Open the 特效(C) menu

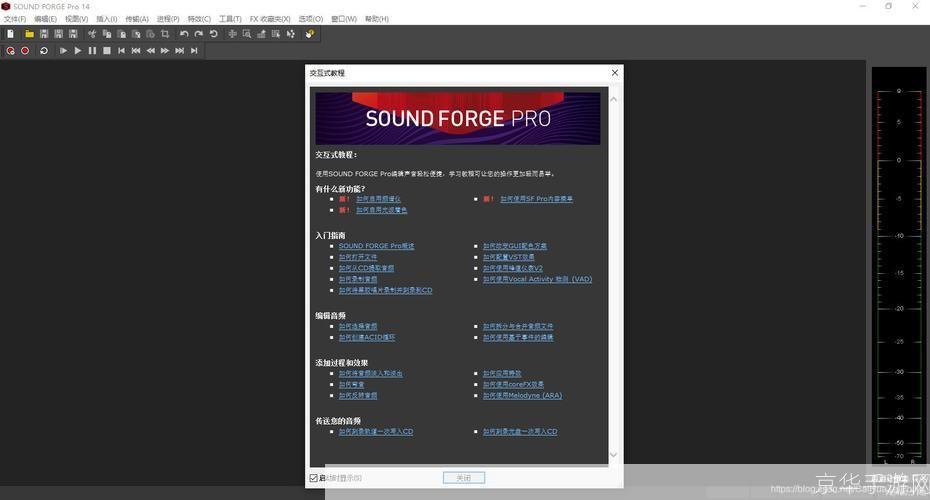click(x=199, y=19)
